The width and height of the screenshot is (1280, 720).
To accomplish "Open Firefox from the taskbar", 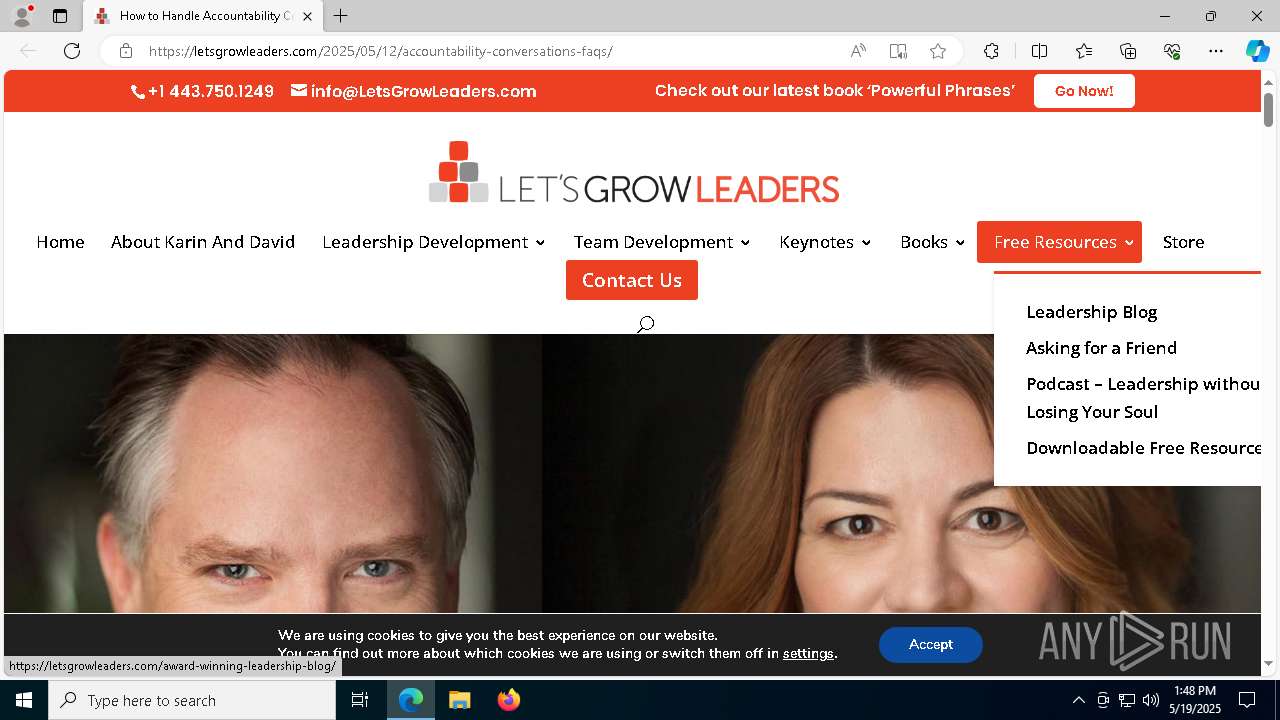I will tap(509, 700).
